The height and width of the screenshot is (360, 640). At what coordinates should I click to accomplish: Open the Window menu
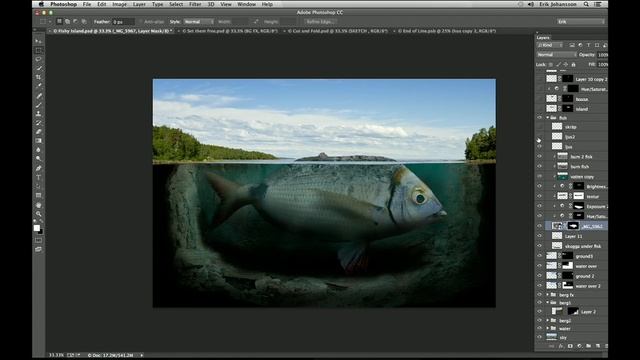(247, 4)
